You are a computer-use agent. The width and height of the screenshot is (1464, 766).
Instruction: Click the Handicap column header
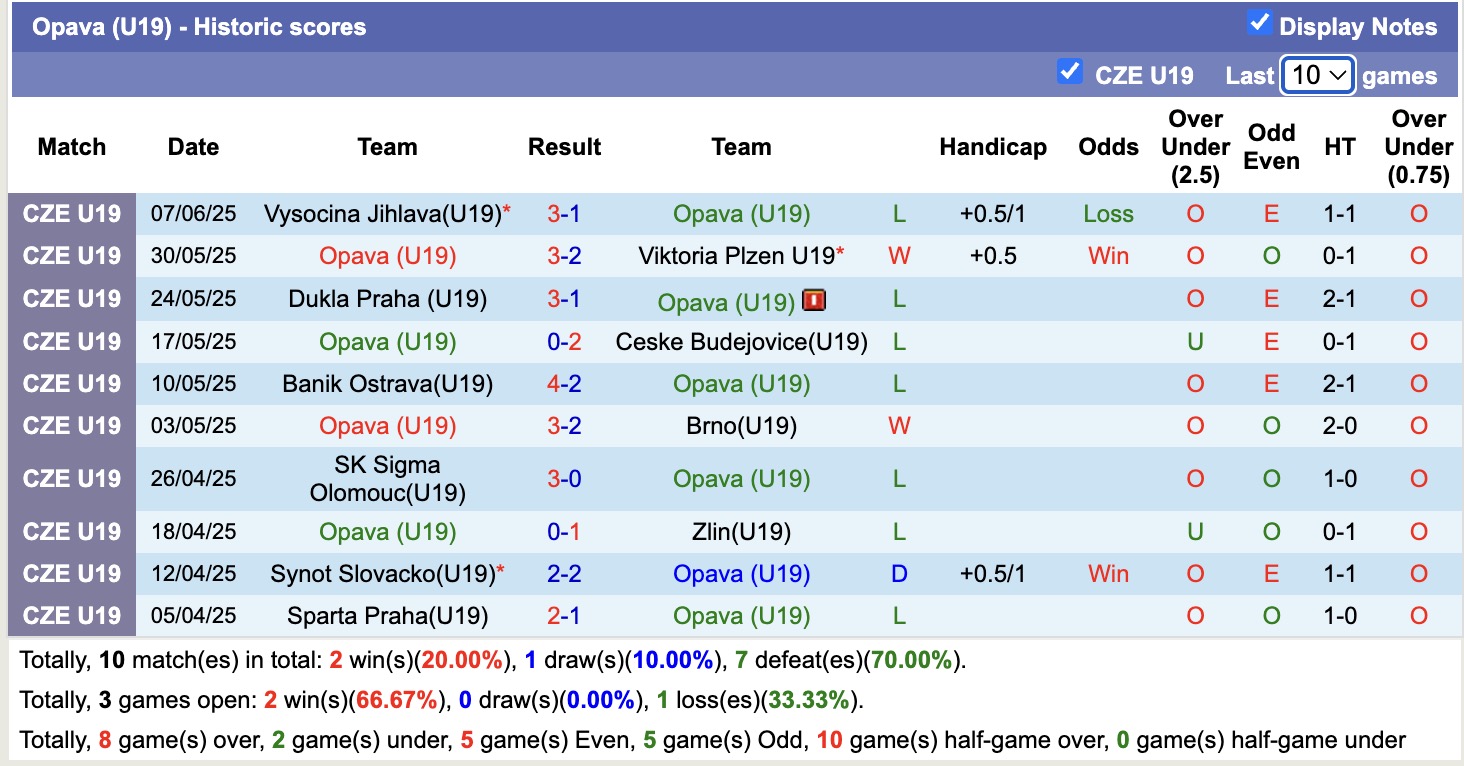coord(992,147)
